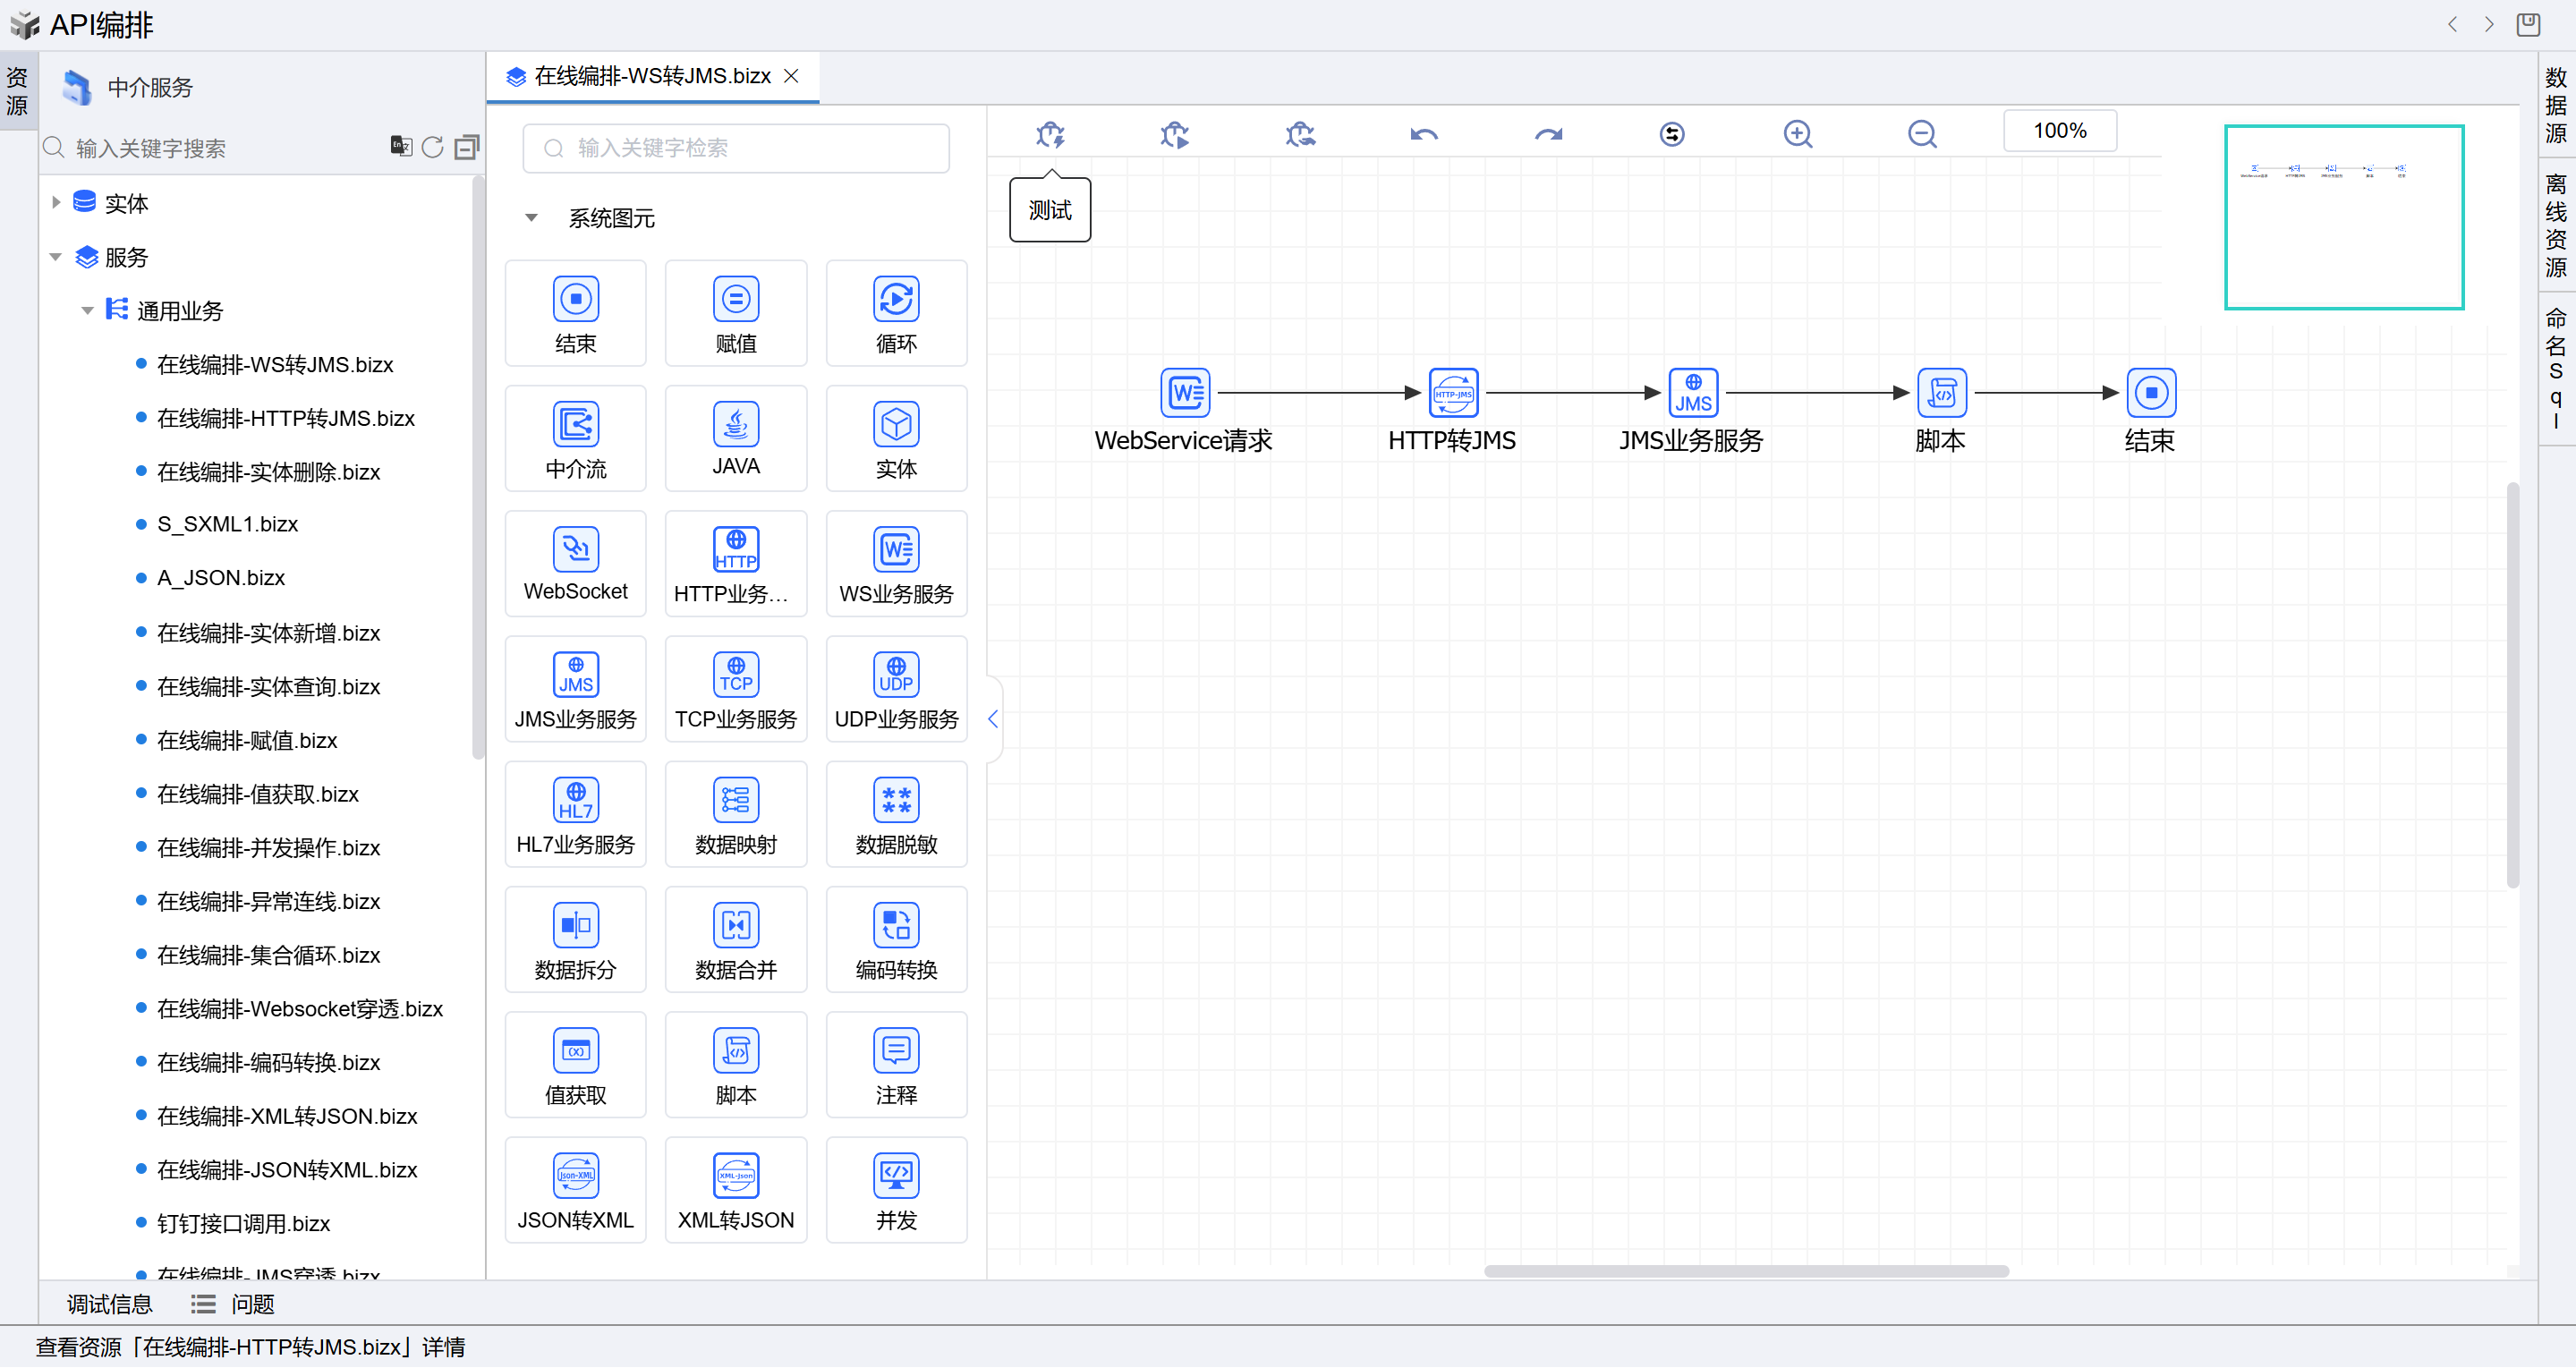The height and width of the screenshot is (1368, 2576).
Task: Collapse palette panel with the left chevron handle
Action: point(993,719)
